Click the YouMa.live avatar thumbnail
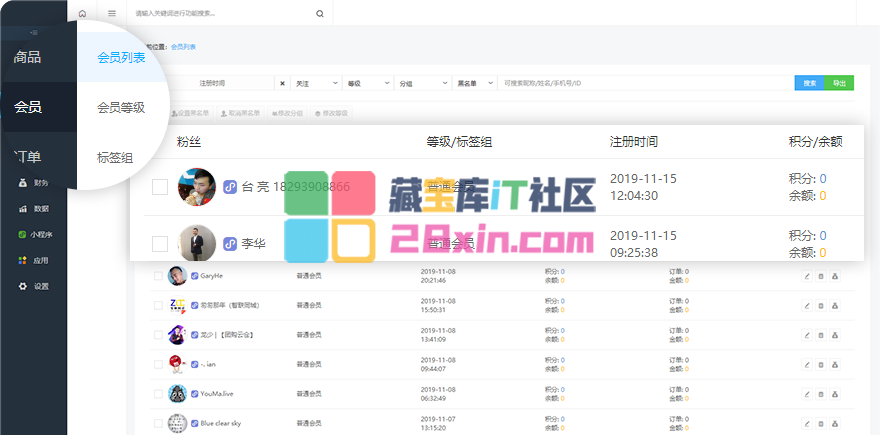880x435 pixels. coord(177,393)
